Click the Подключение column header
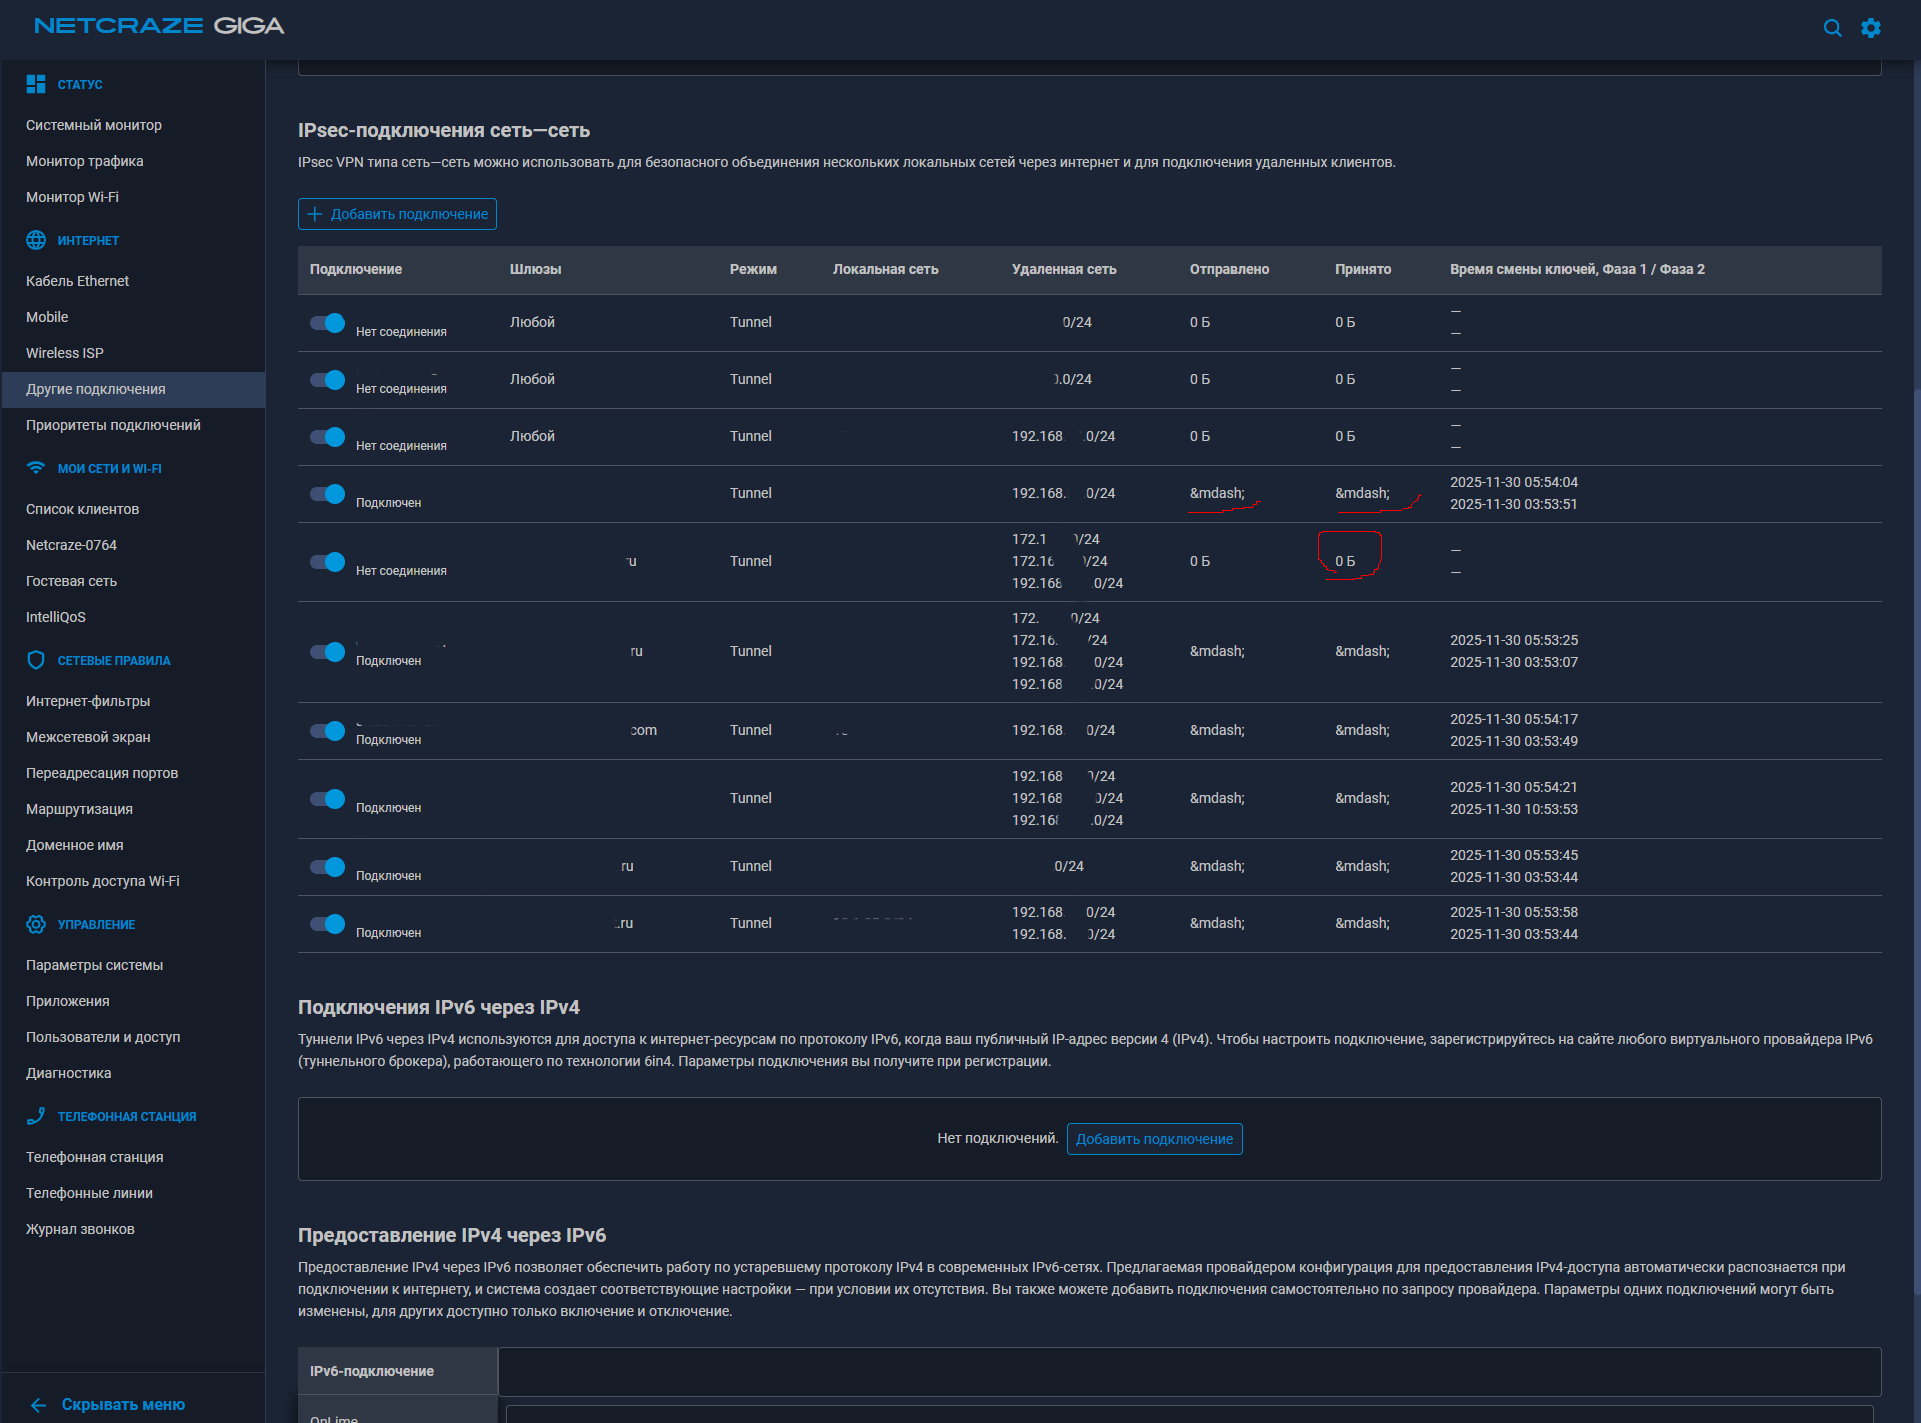 (x=356, y=269)
